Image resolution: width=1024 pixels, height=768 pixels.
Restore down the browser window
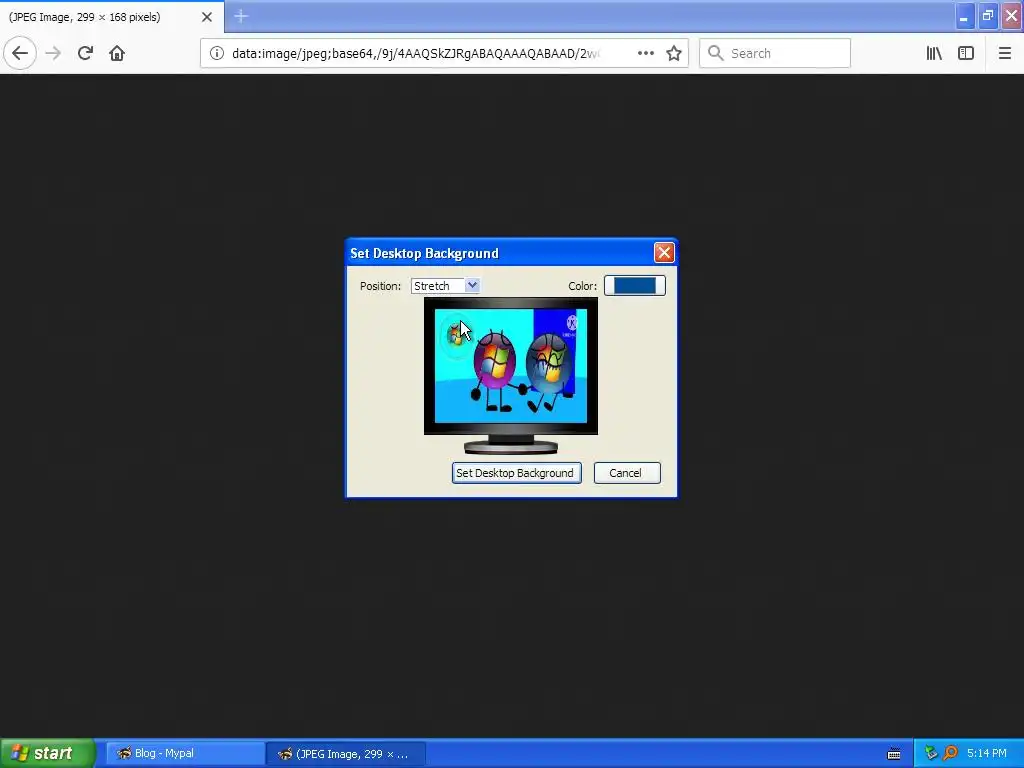pyautogui.click(x=987, y=16)
